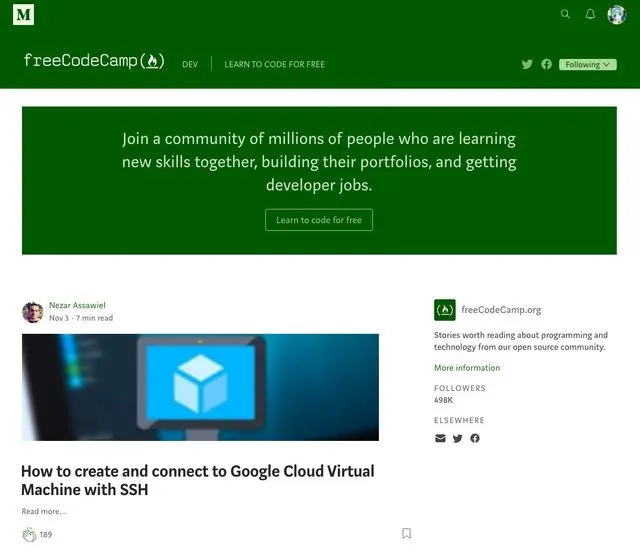Open the Learn to Code for Free tab

pos(274,64)
